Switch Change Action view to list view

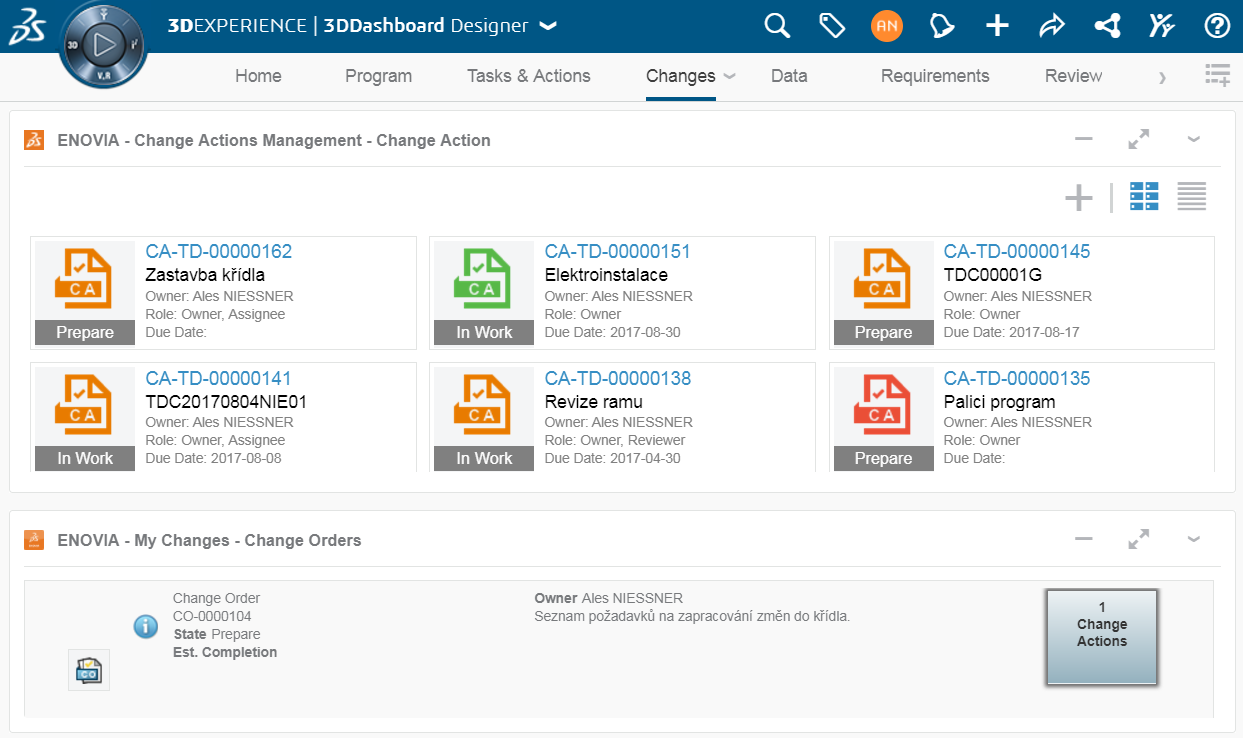[1192, 197]
